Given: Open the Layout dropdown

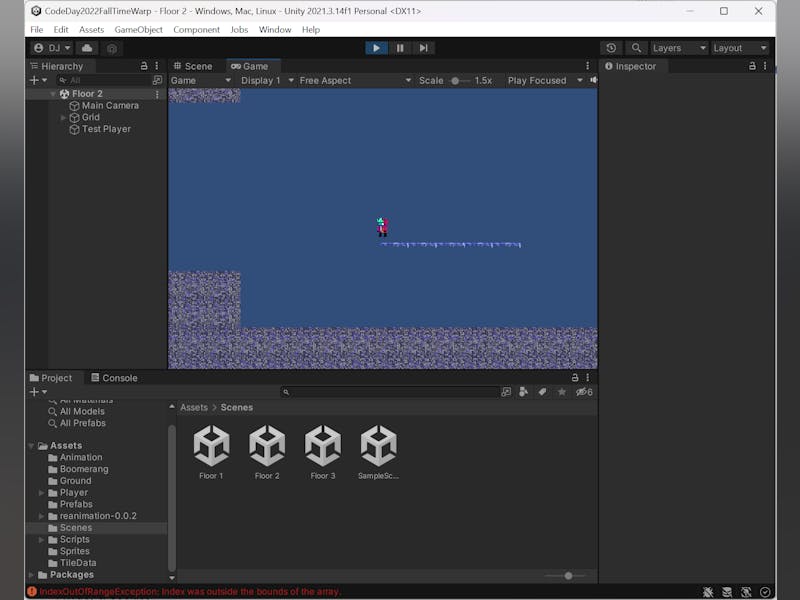Looking at the screenshot, I should [x=740, y=48].
